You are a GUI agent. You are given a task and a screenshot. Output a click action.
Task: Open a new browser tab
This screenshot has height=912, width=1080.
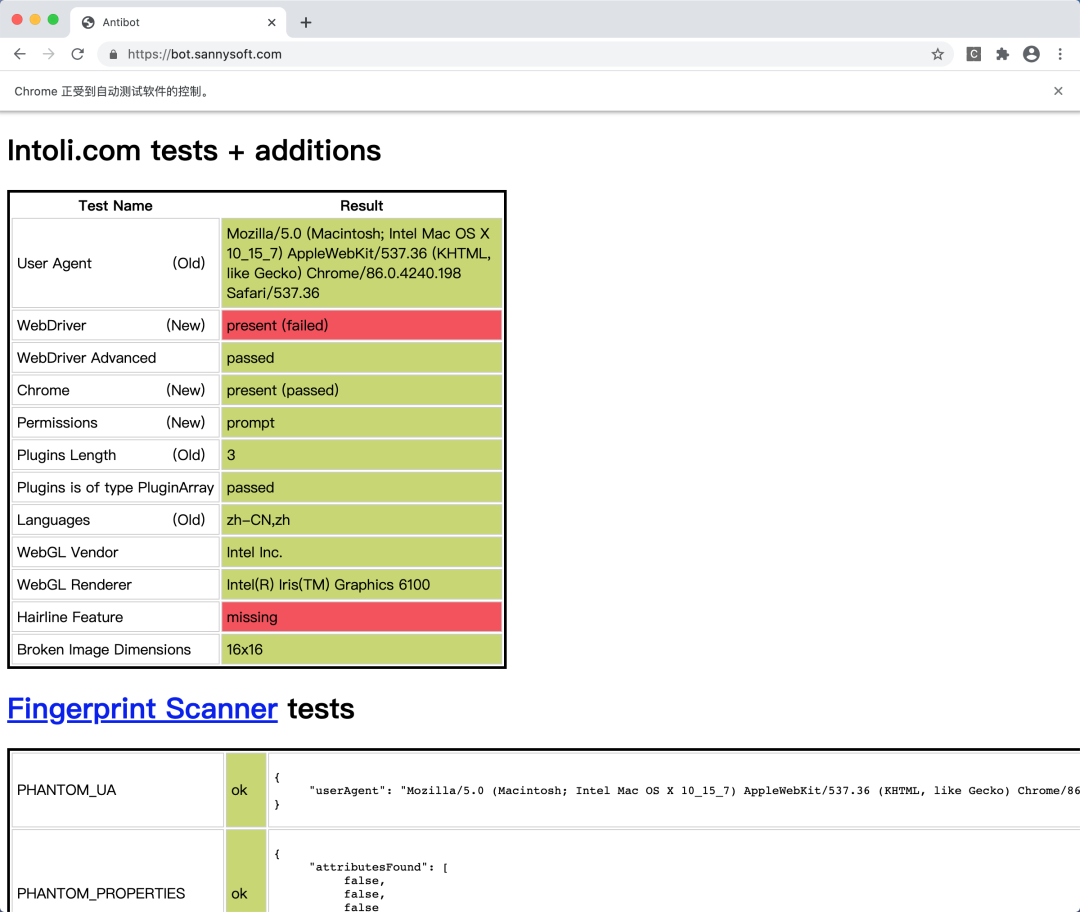coord(306,23)
